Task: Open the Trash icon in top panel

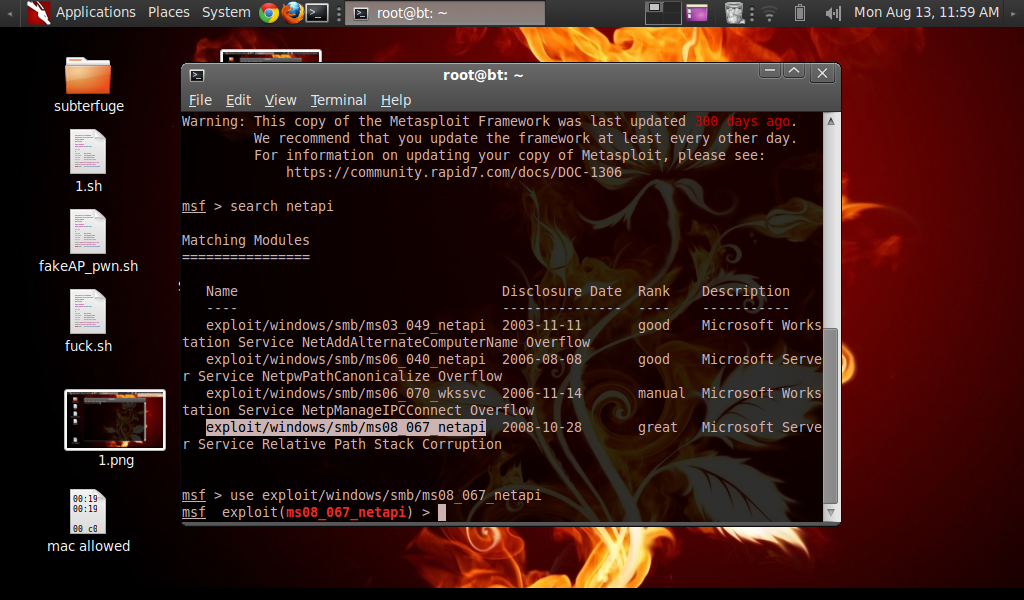Action: [x=734, y=12]
